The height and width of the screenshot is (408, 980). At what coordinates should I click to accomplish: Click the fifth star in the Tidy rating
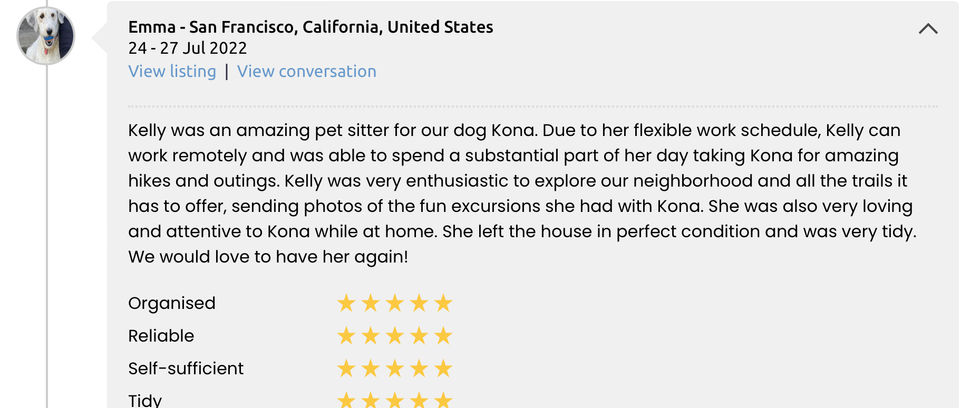[x=443, y=400]
